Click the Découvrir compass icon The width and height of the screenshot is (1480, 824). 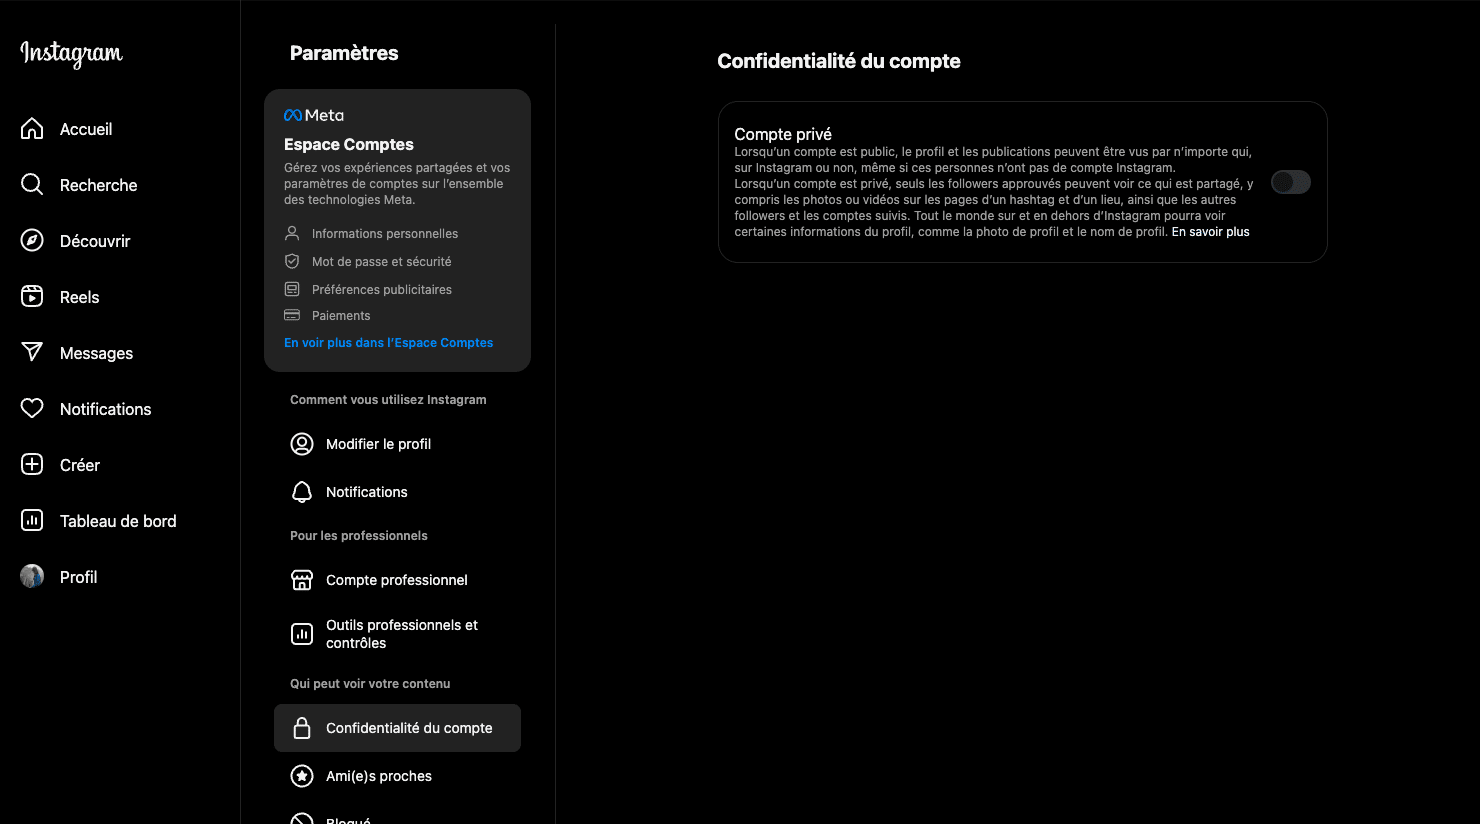(x=32, y=241)
